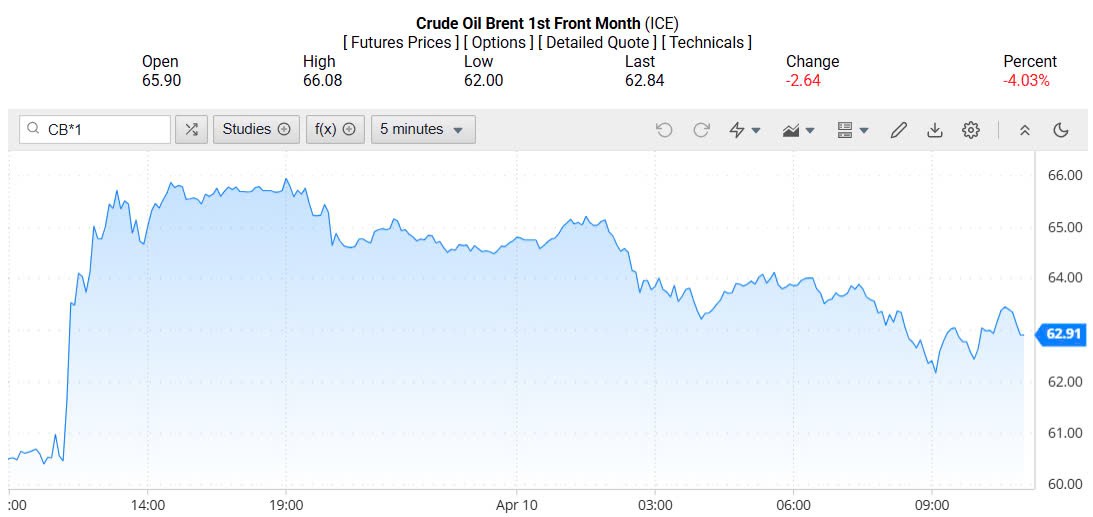This screenshot has height=517, width=1093.
Task: Open the 5 minutes interval dropdown
Action: tap(423, 129)
